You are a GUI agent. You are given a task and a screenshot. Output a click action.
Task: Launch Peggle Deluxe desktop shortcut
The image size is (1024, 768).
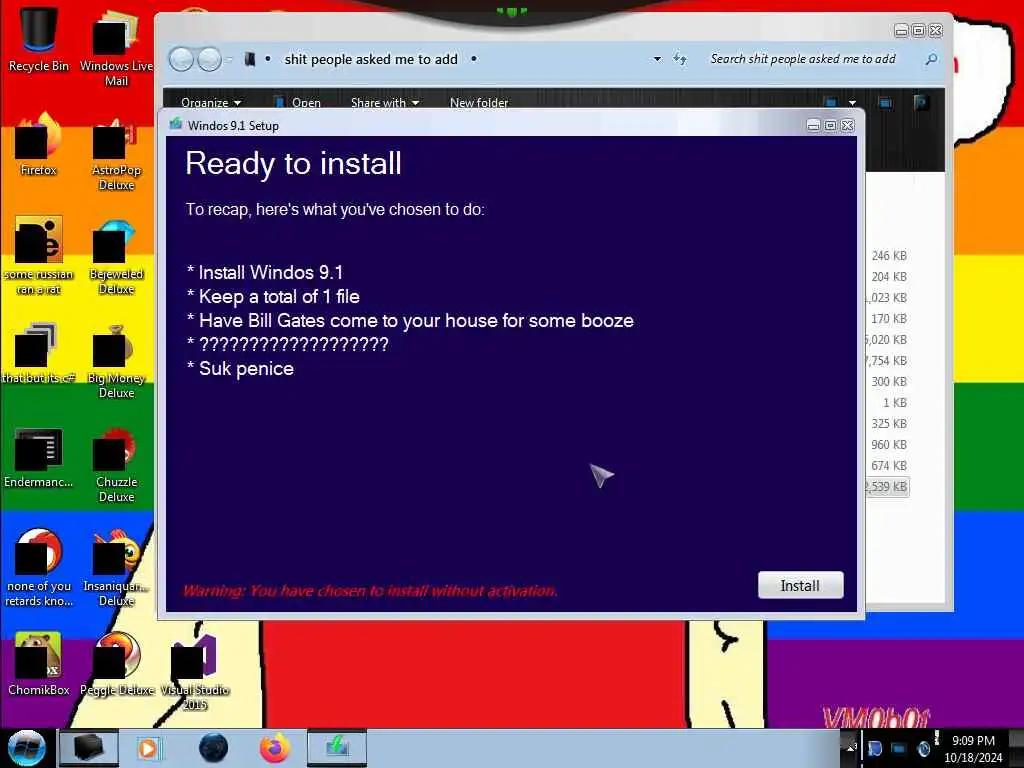pos(116,664)
